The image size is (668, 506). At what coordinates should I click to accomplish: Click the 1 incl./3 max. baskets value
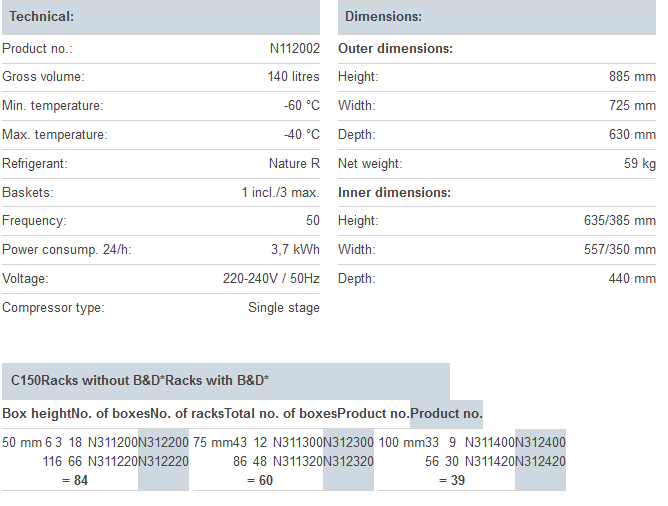click(x=280, y=192)
